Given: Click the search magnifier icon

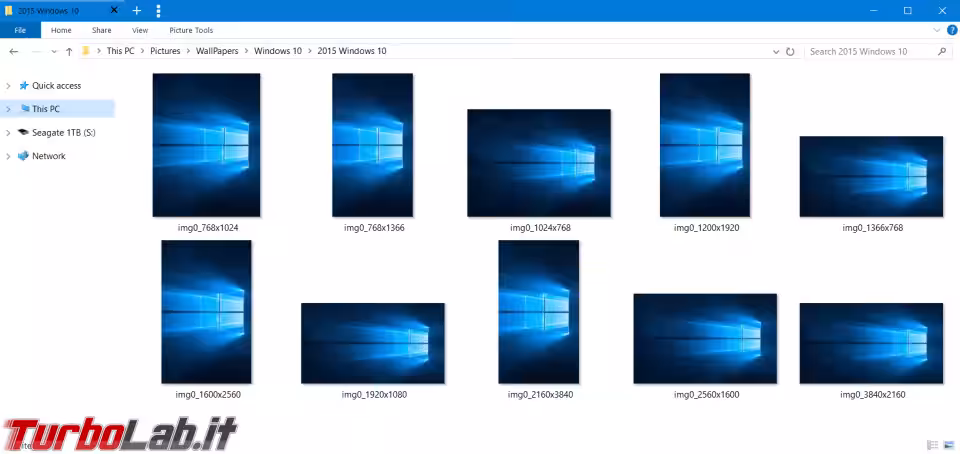Looking at the screenshot, I should [942, 51].
